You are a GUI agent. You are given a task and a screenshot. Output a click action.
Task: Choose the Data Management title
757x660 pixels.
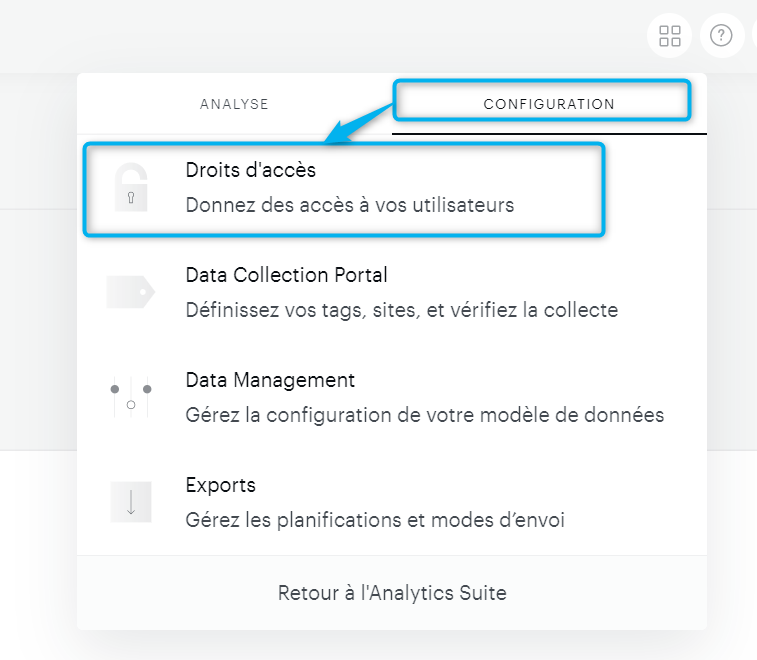coord(270,380)
